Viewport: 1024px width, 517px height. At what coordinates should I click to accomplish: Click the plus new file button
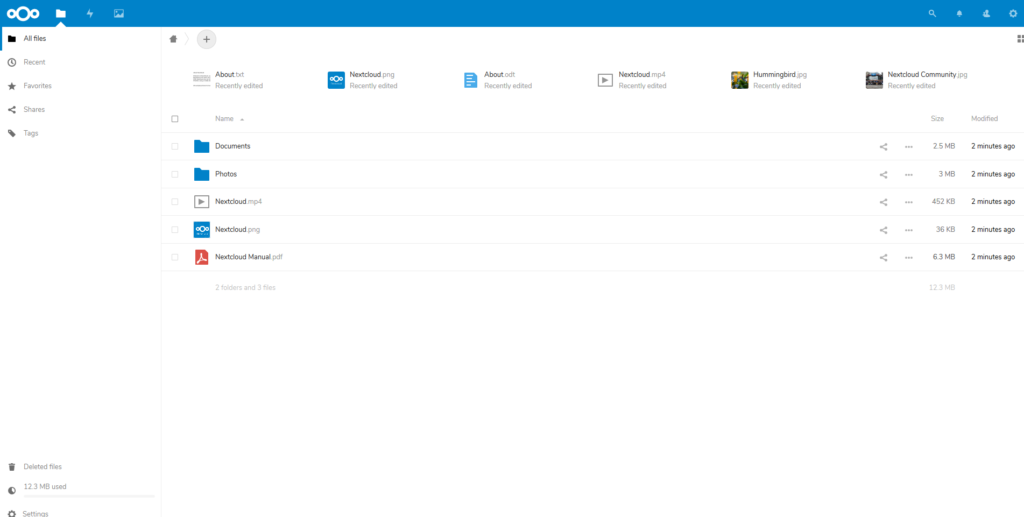tap(206, 39)
